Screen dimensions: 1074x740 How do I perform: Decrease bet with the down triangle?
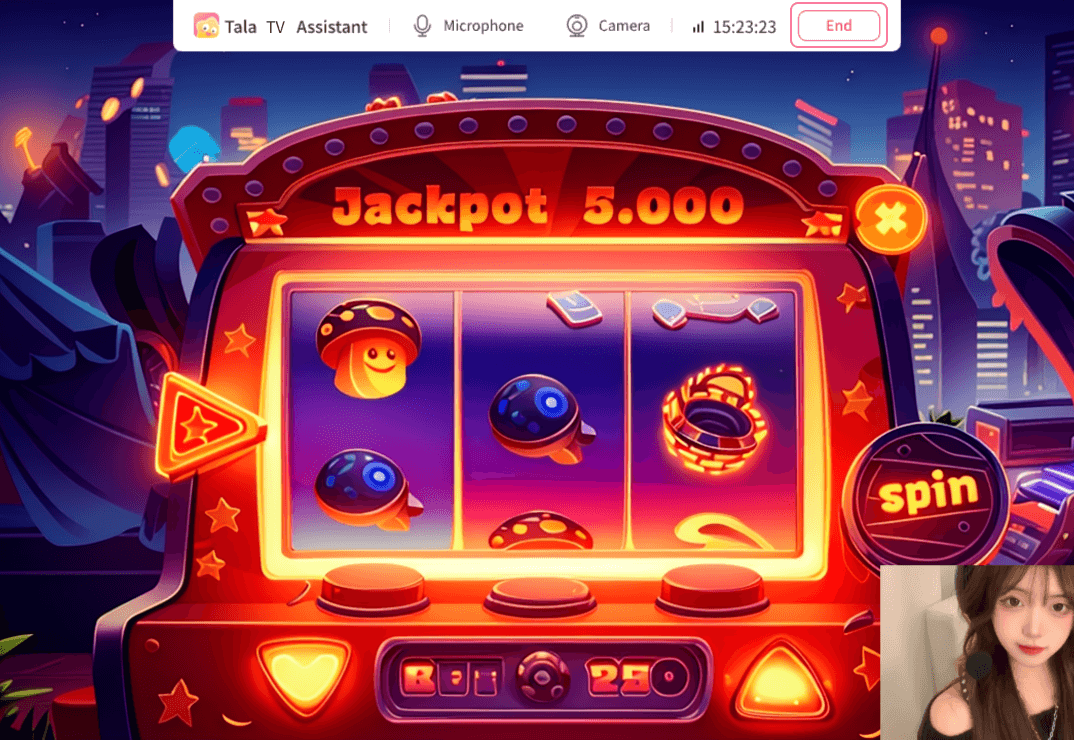[303, 675]
